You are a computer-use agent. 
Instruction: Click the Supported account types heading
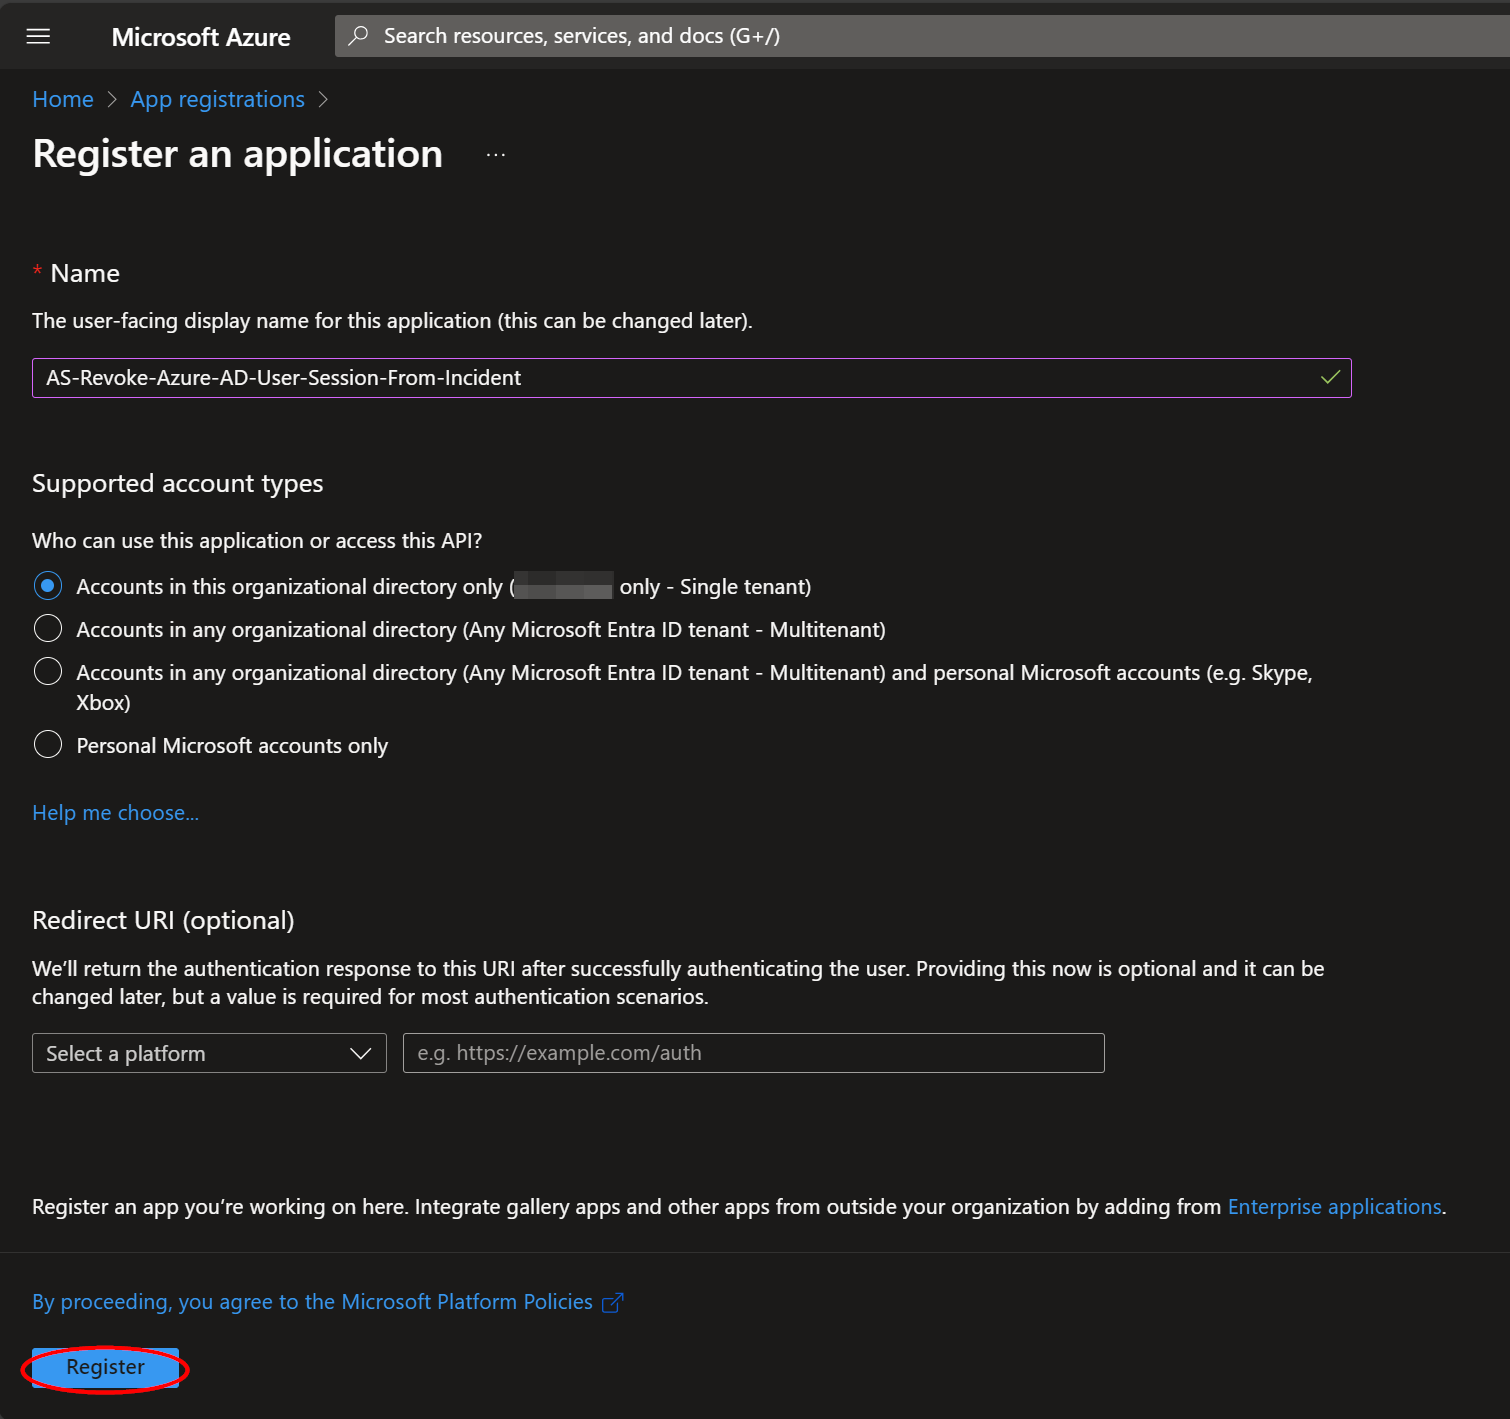pyautogui.click(x=178, y=484)
